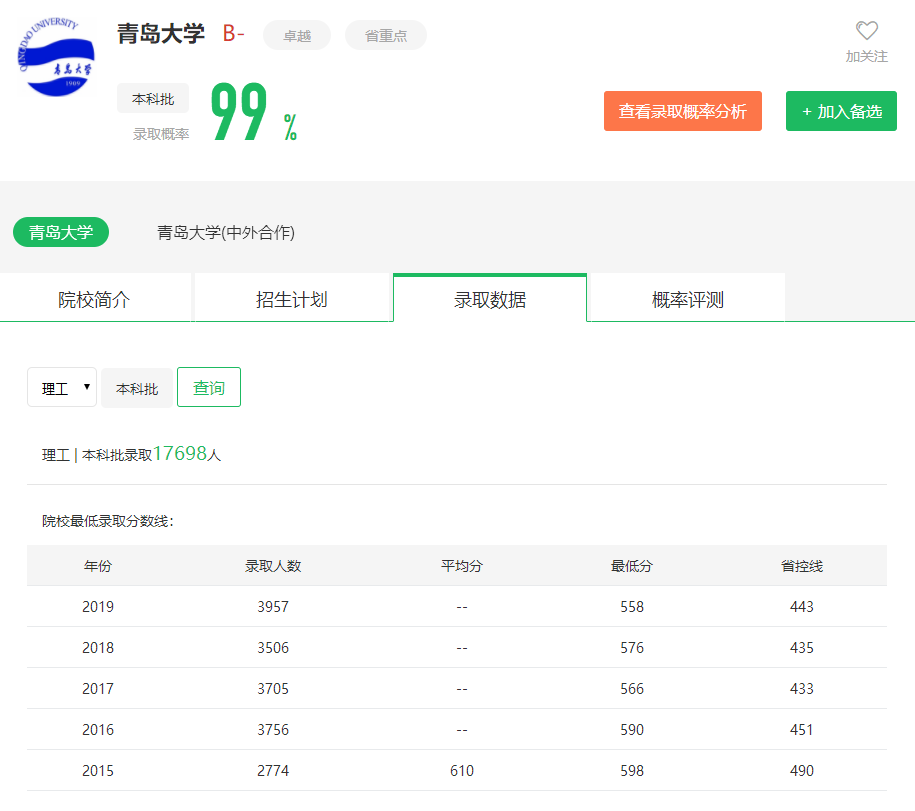Click the Qingdao University logo
The height and width of the screenshot is (811, 915).
pos(57,57)
